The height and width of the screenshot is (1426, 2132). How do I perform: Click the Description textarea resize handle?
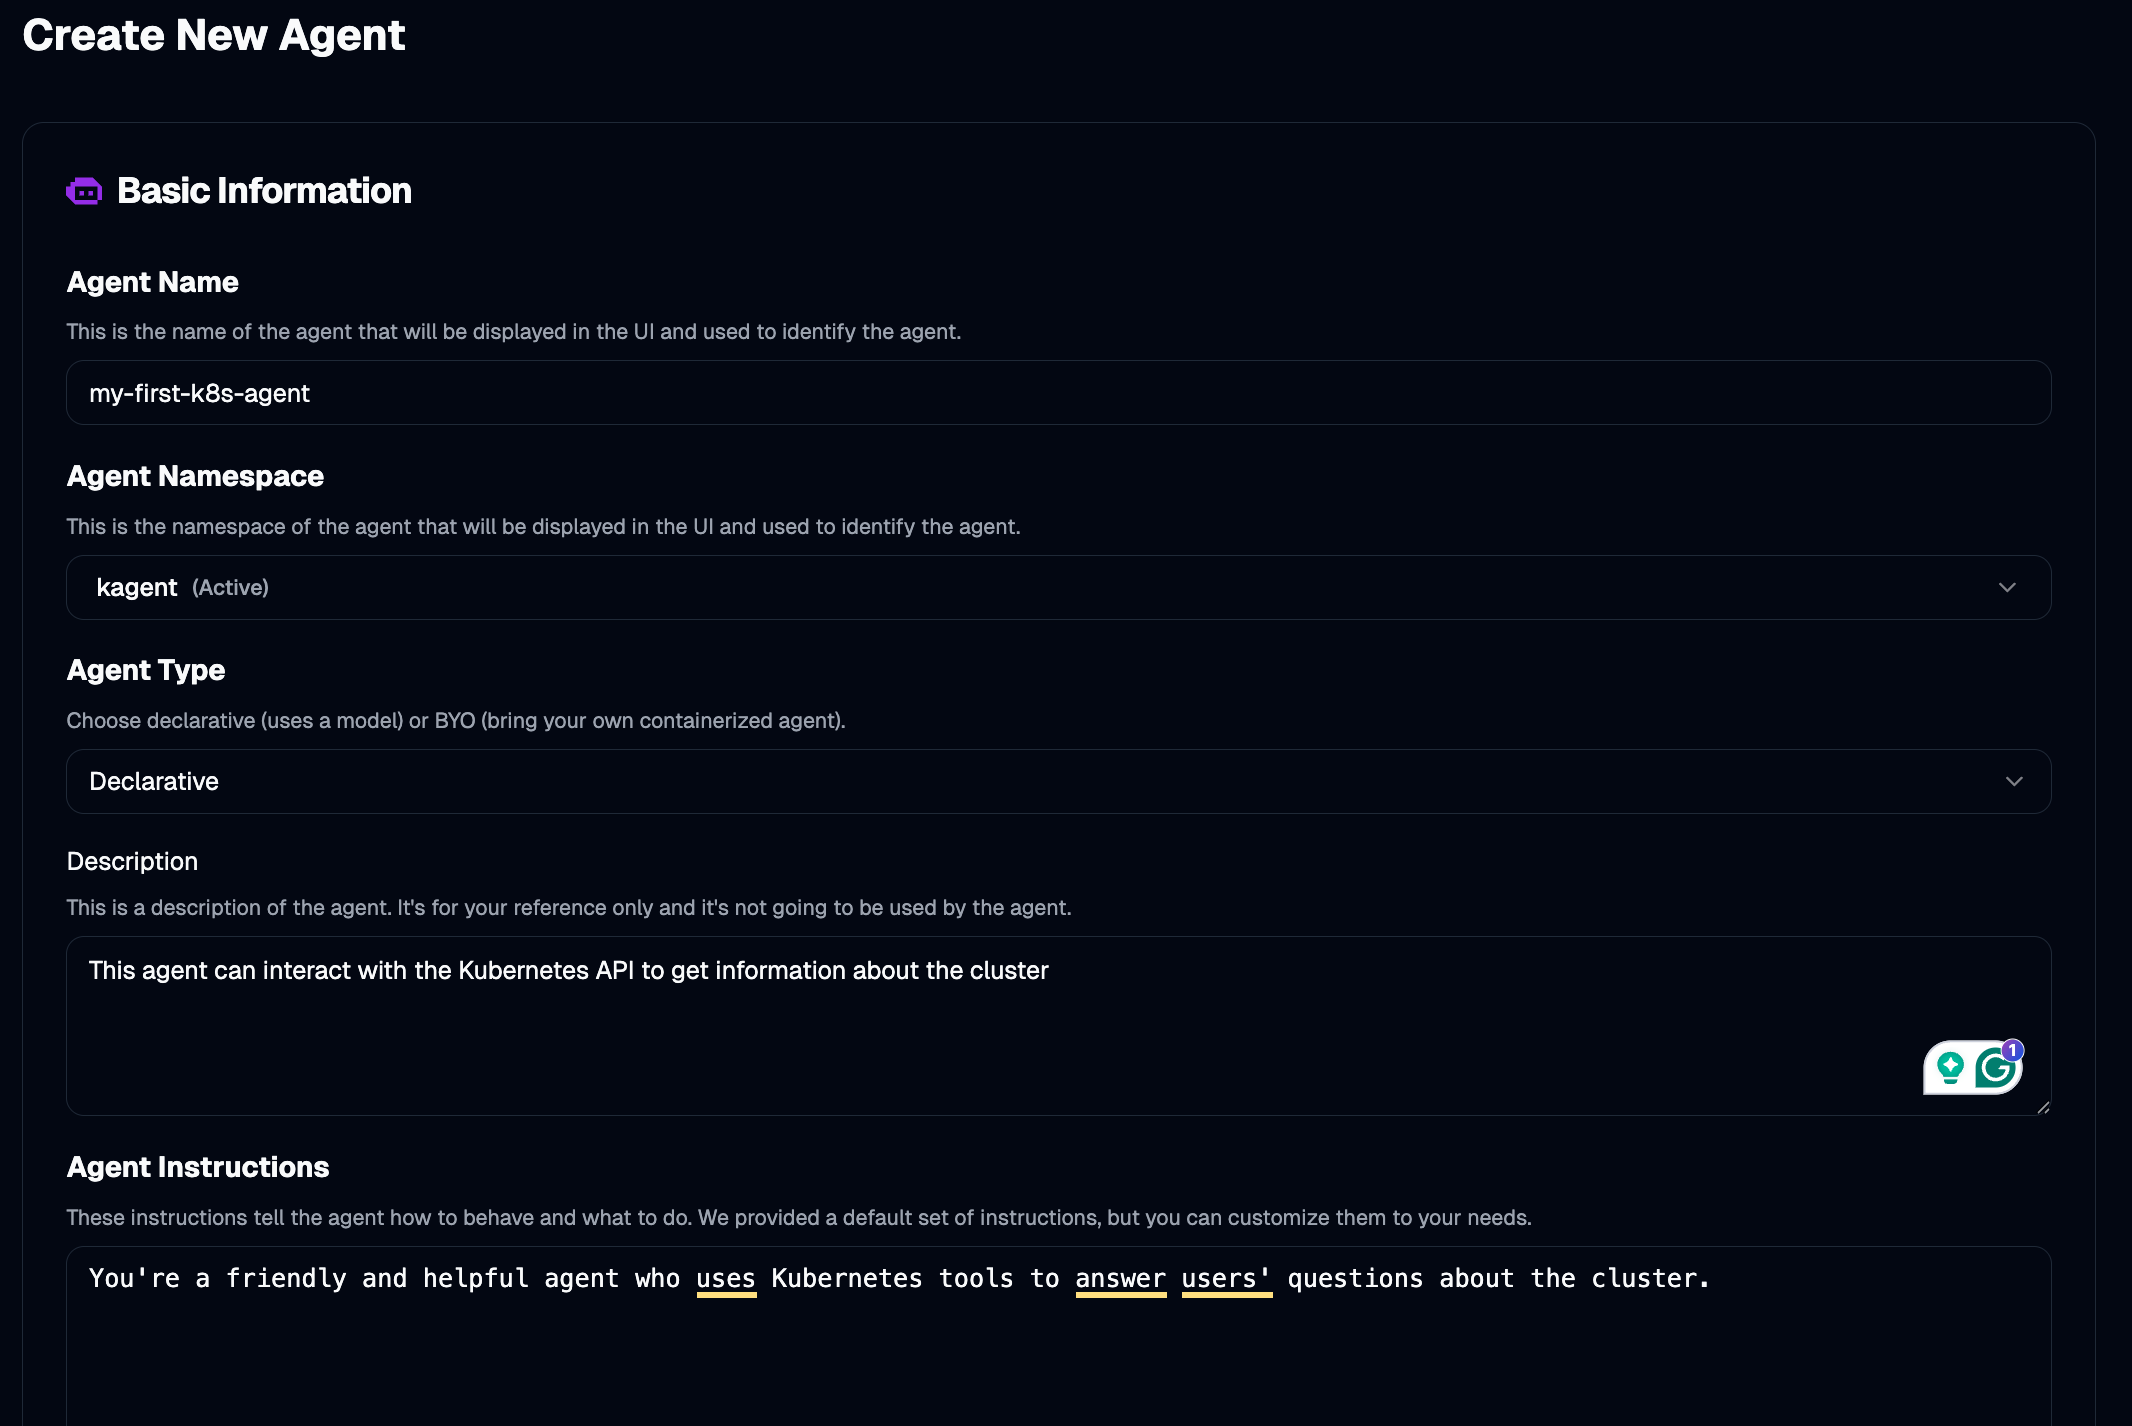(x=2043, y=1107)
